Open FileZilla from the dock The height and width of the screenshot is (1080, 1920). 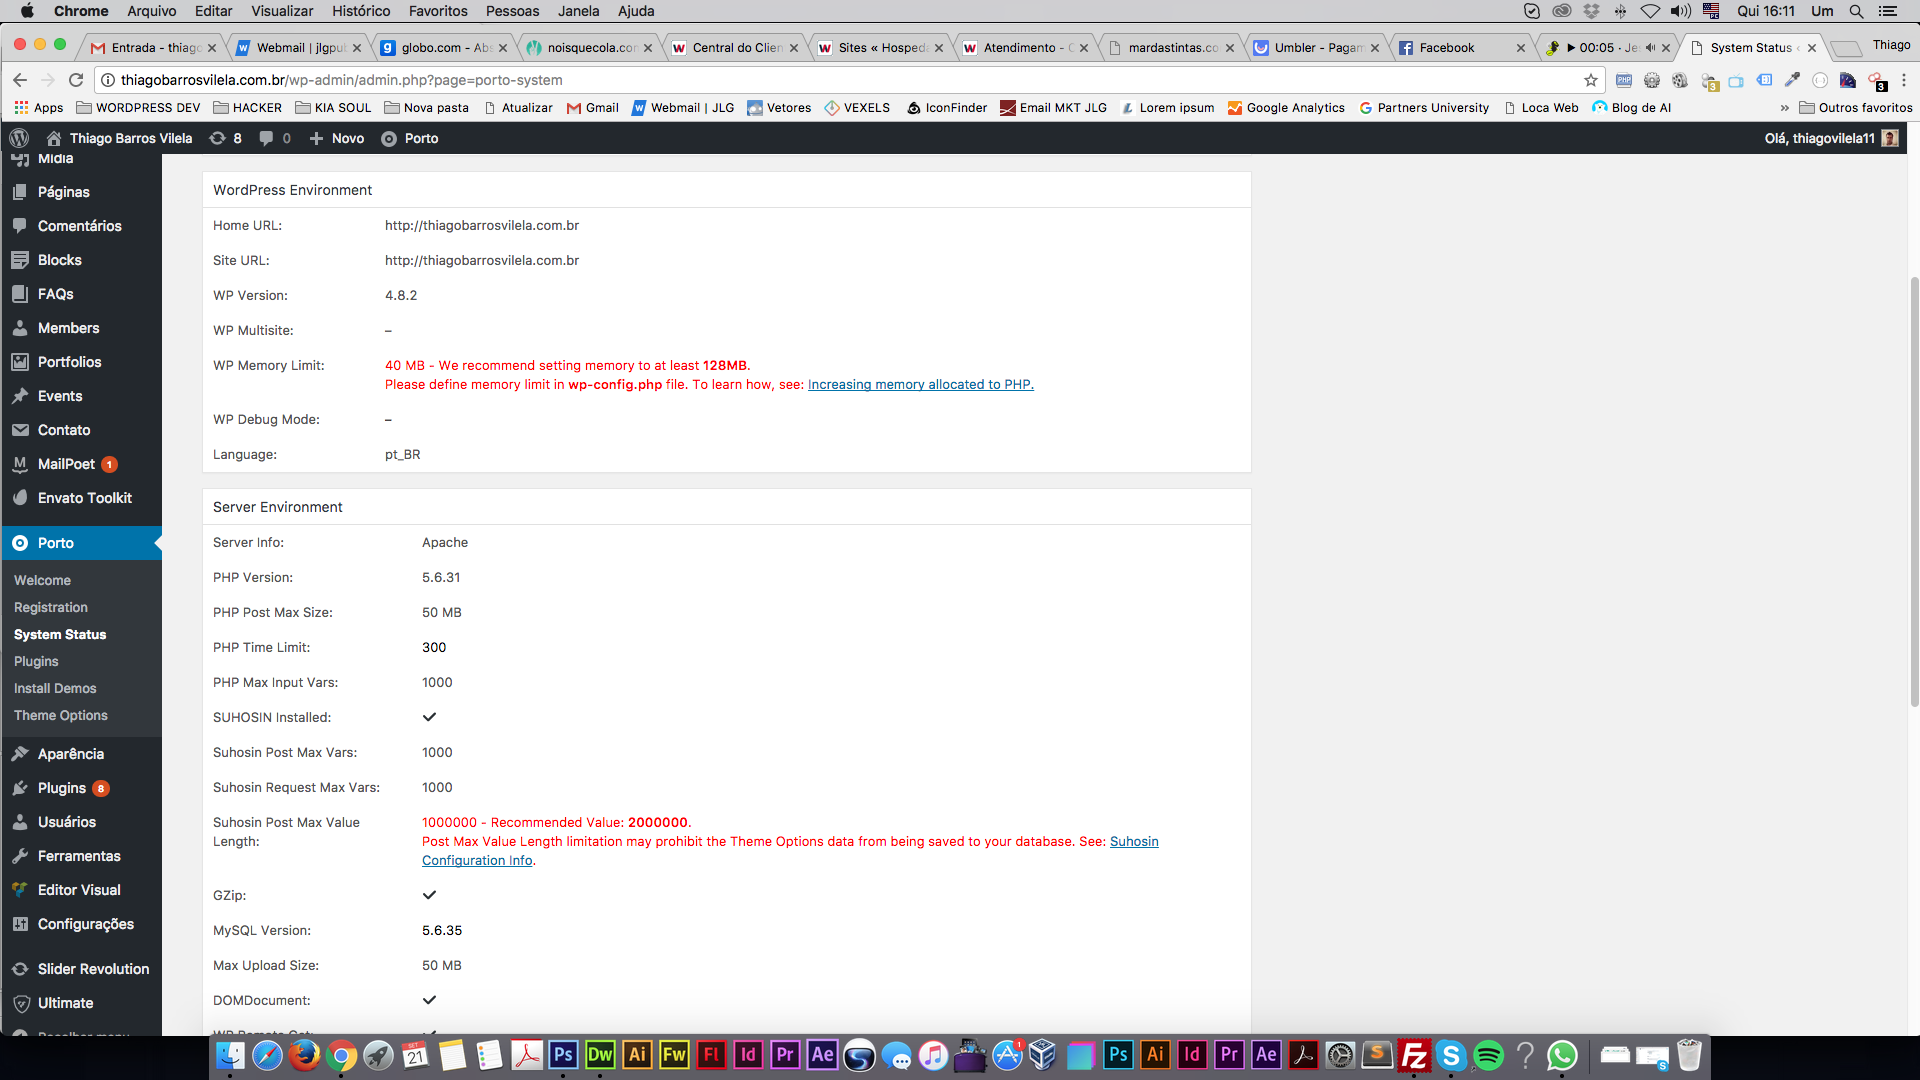coord(1414,1055)
